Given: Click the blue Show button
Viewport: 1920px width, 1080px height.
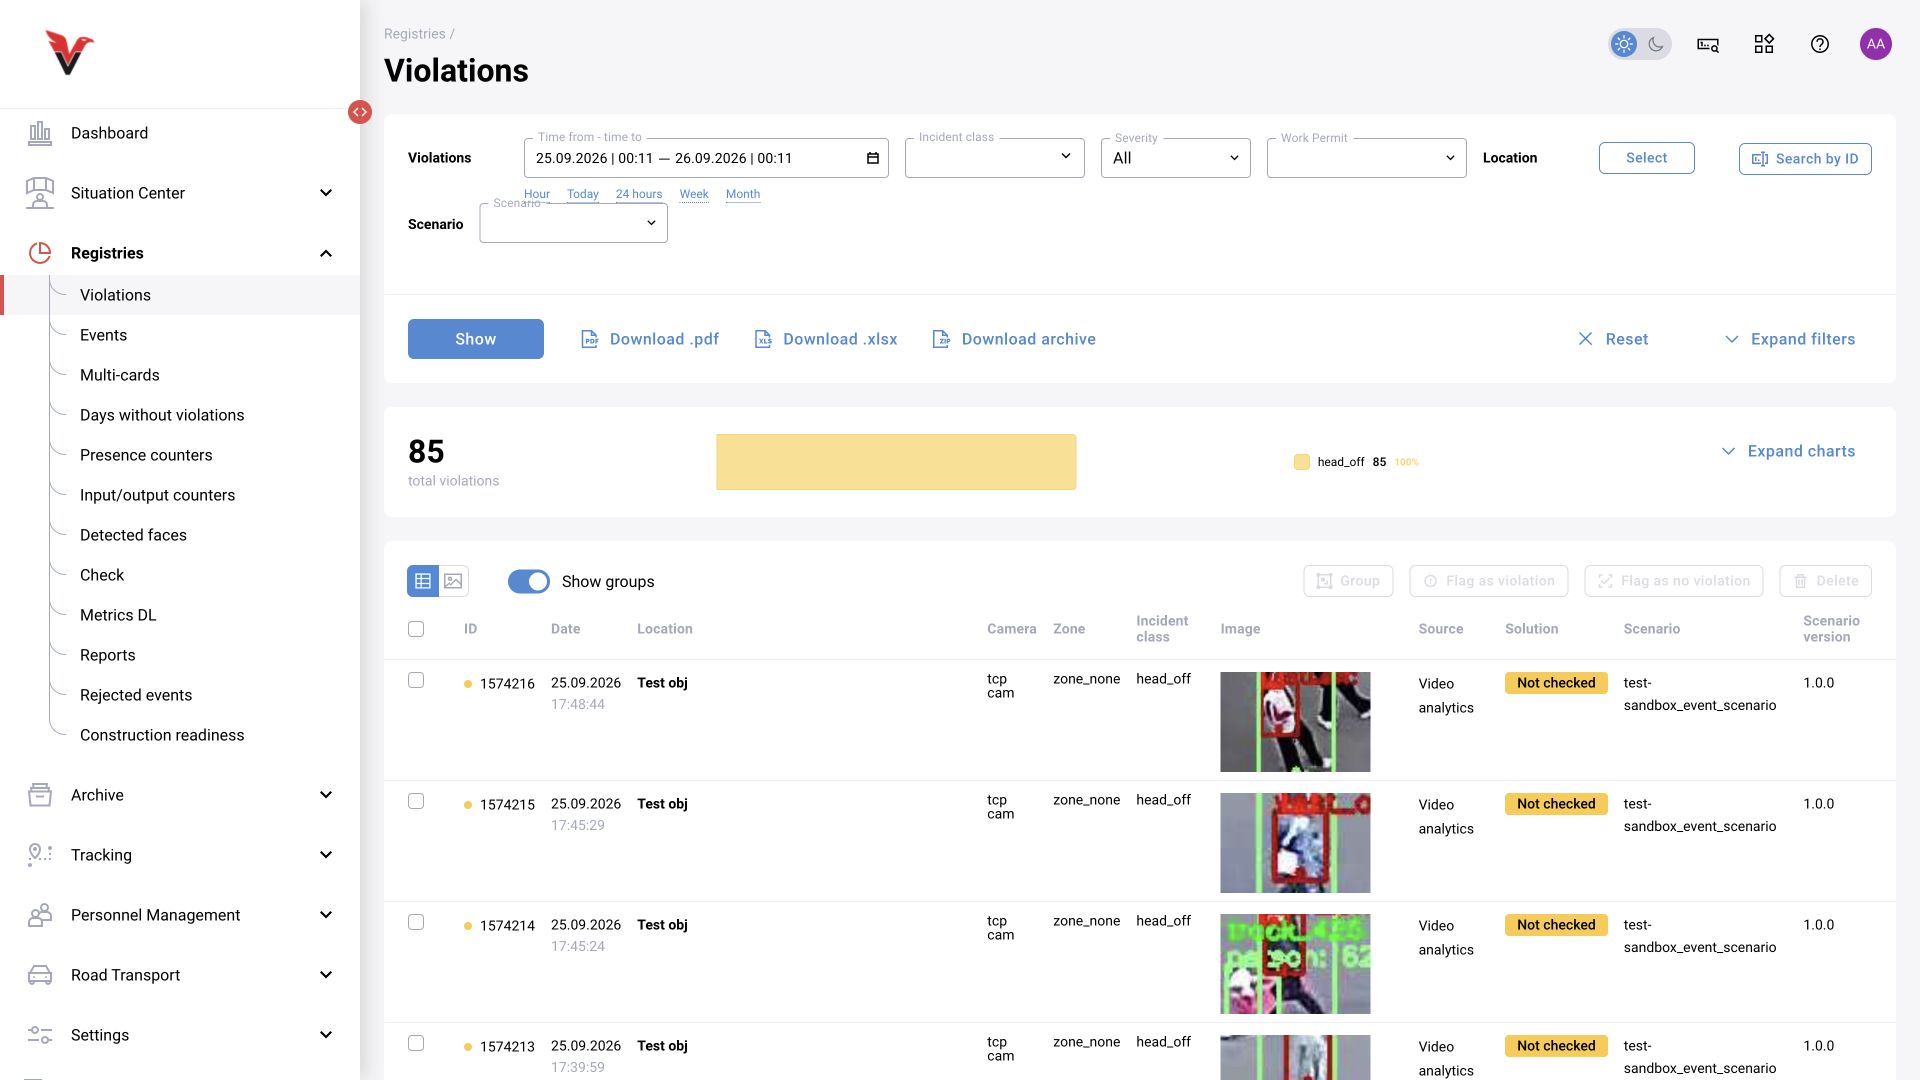Looking at the screenshot, I should (x=476, y=339).
